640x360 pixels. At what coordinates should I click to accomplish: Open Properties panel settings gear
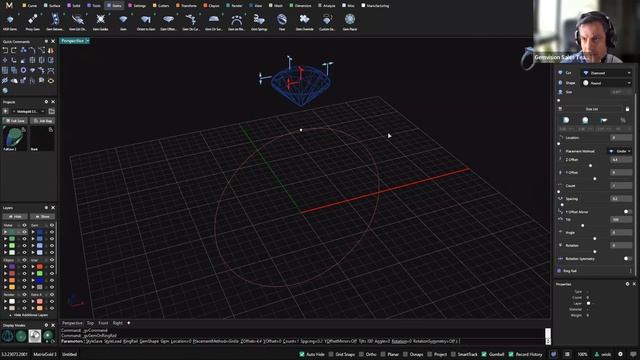coord(627,284)
